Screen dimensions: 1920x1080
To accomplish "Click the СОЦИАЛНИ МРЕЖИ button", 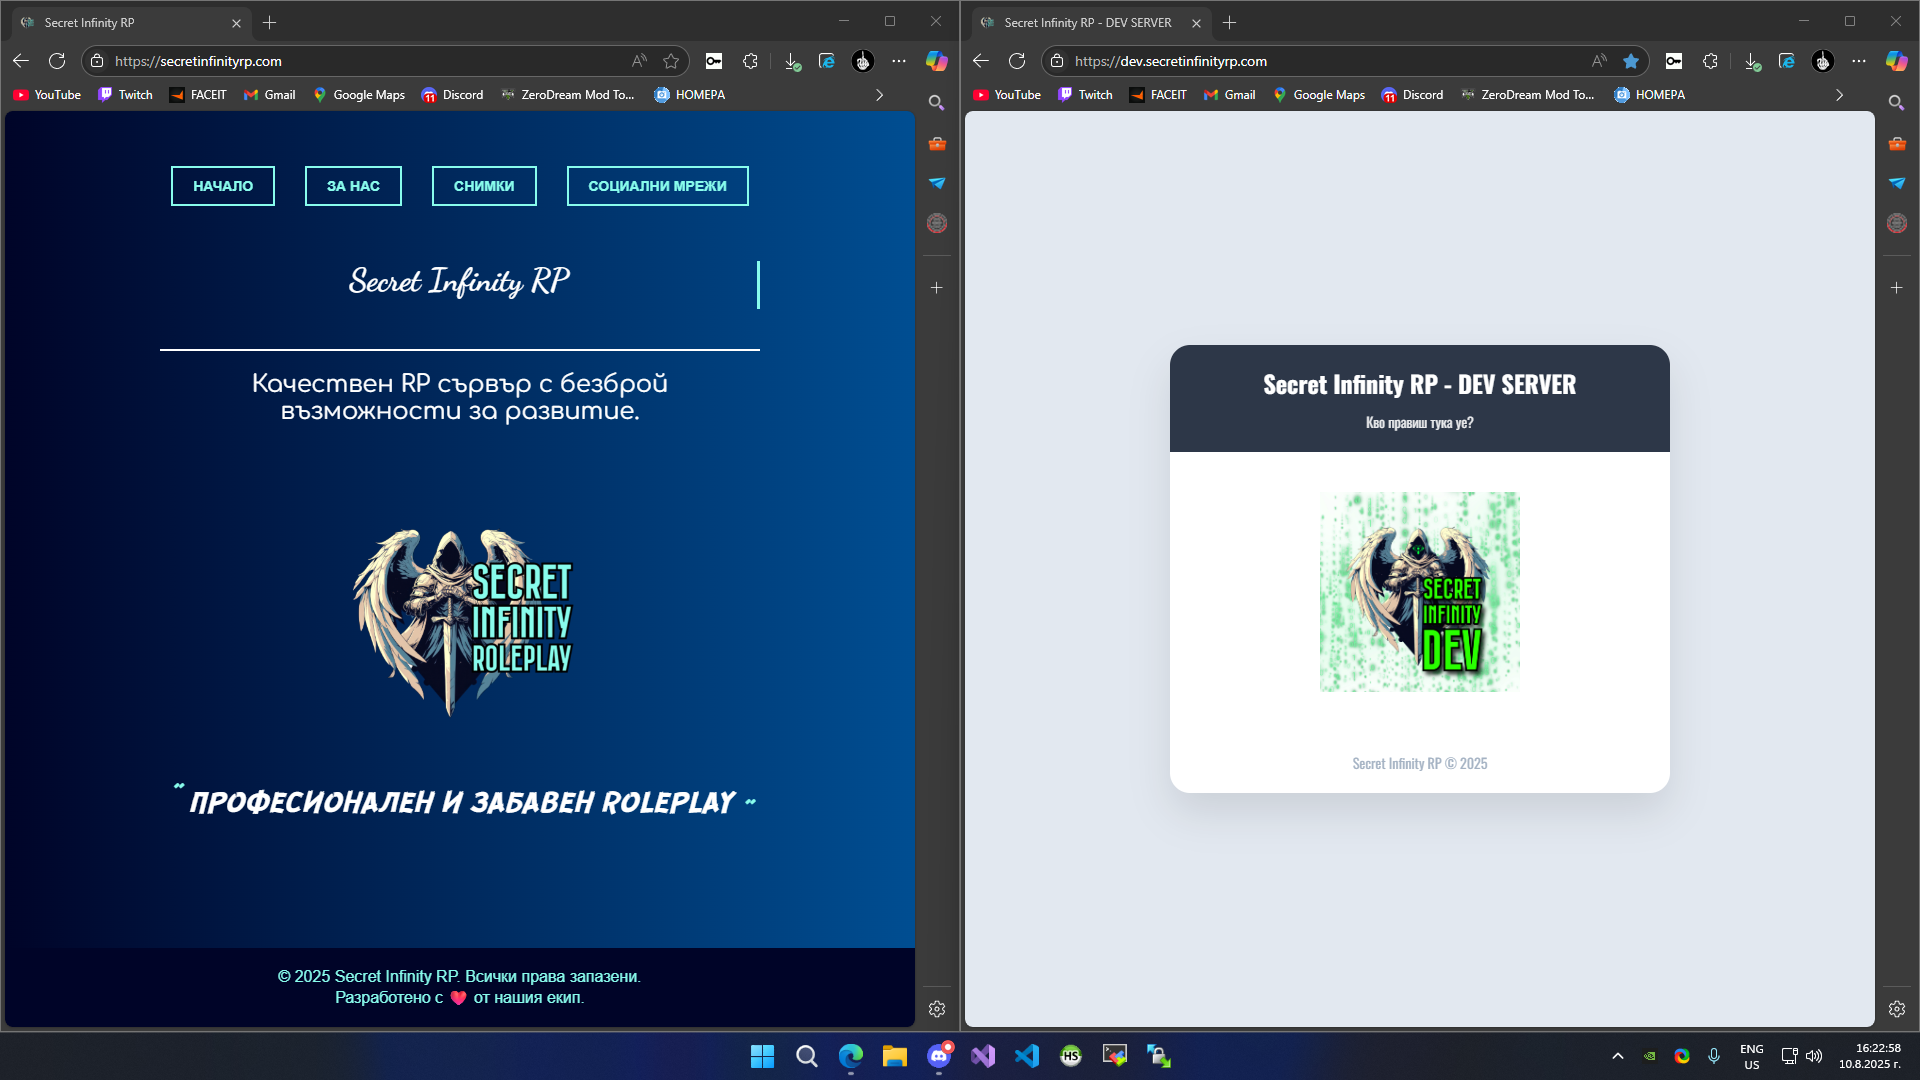I will (x=657, y=186).
